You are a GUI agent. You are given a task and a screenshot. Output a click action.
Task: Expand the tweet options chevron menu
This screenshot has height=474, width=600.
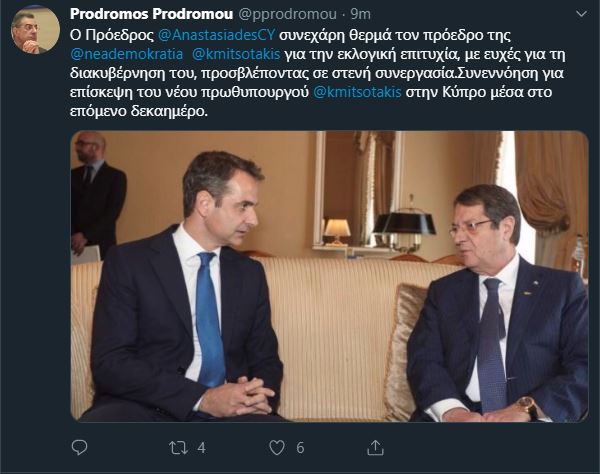[581, 14]
